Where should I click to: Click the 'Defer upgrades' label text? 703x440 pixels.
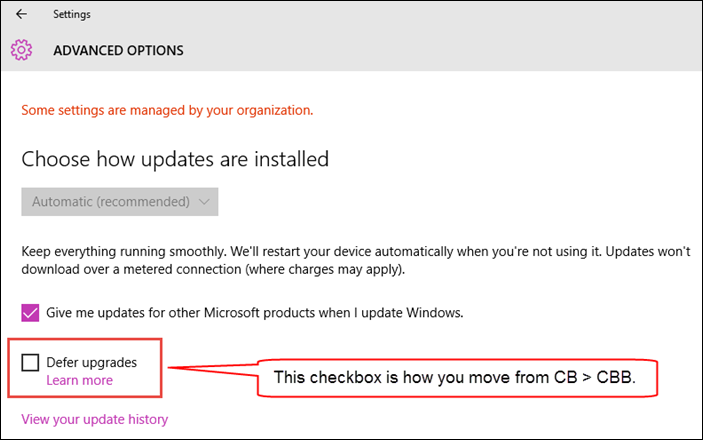click(x=91, y=362)
